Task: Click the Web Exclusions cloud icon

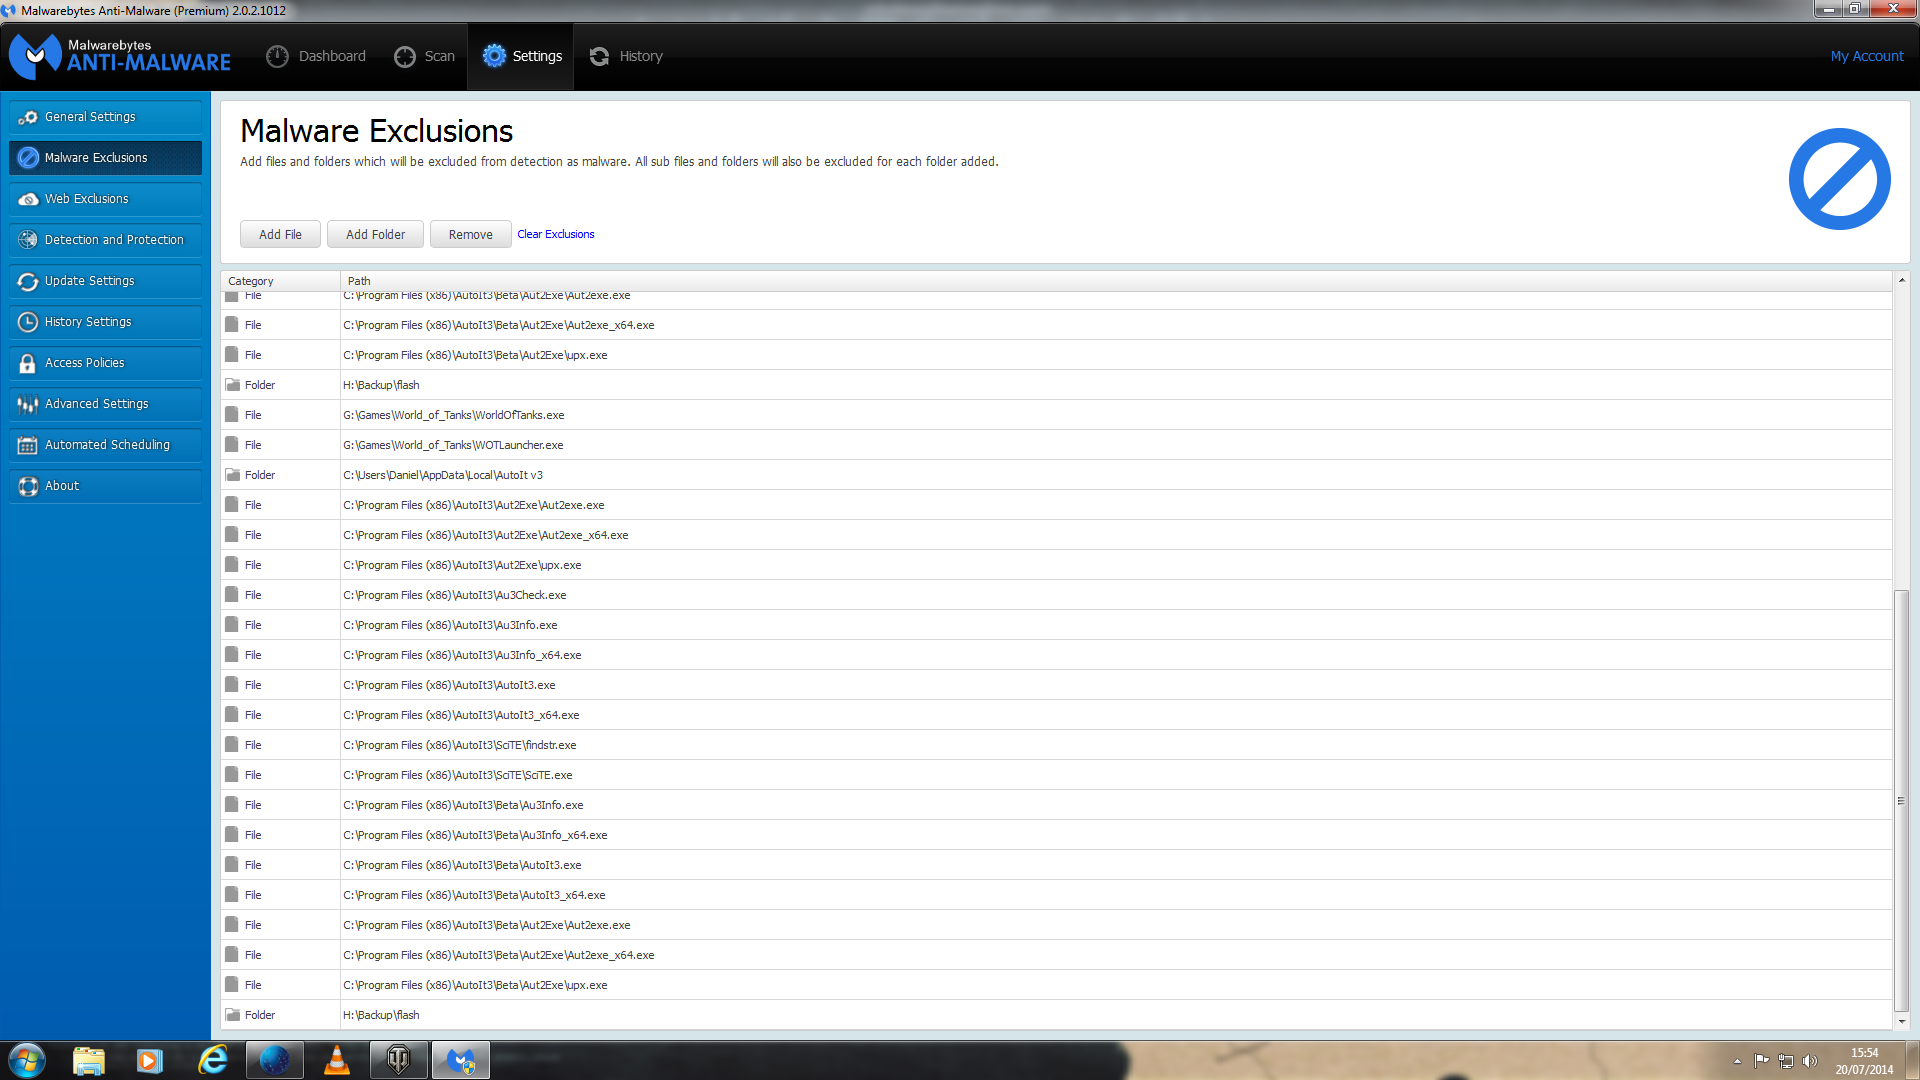Action: [x=28, y=199]
